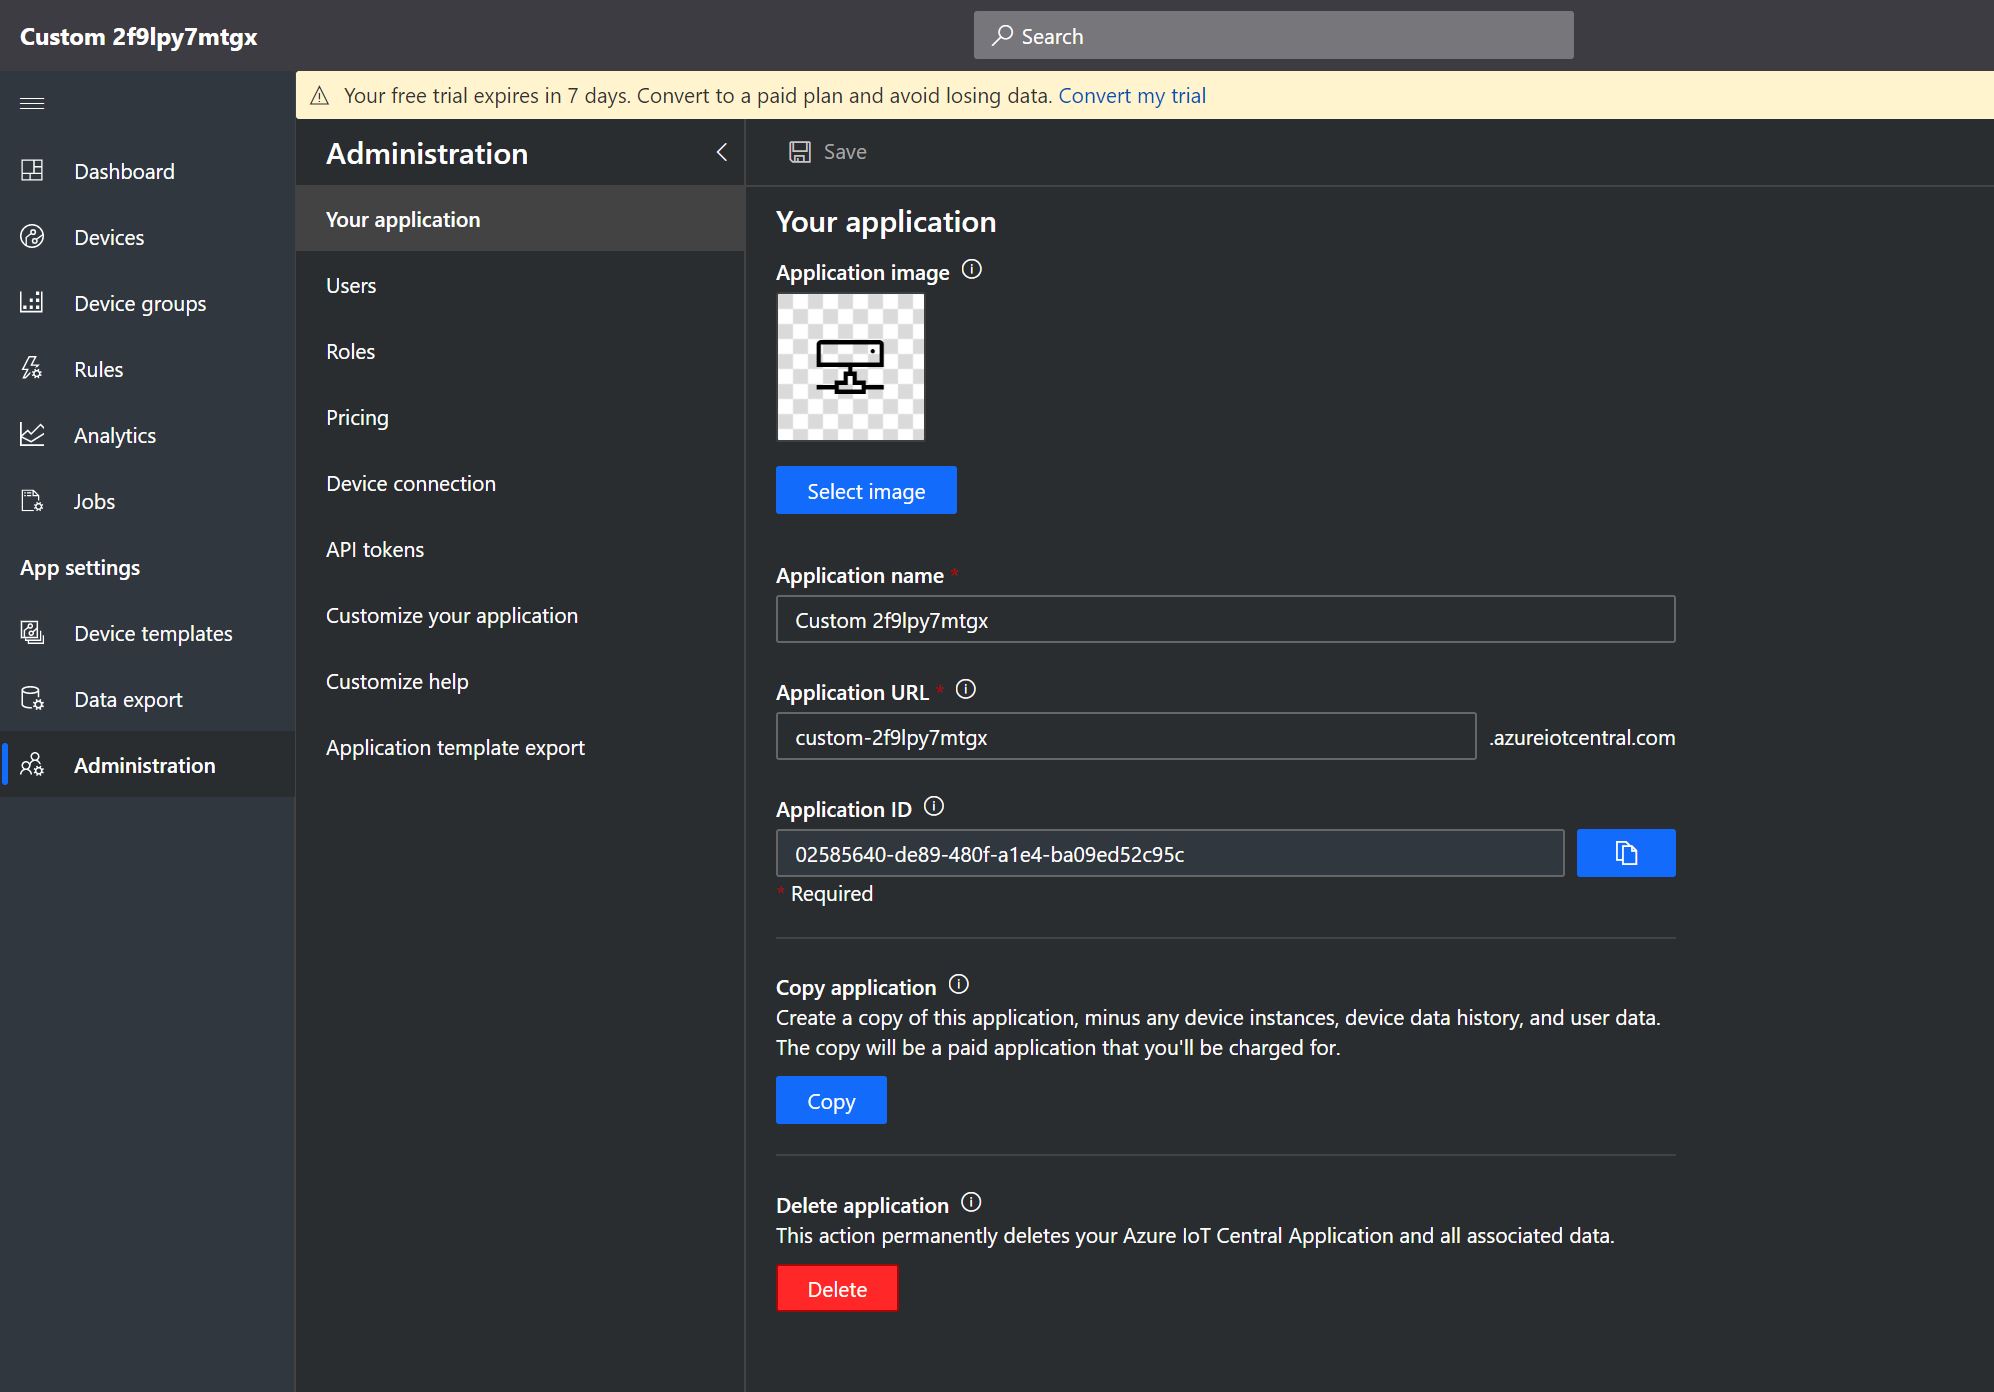
Task: Follow the Convert my trial link
Action: pyautogui.click(x=1132, y=96)
